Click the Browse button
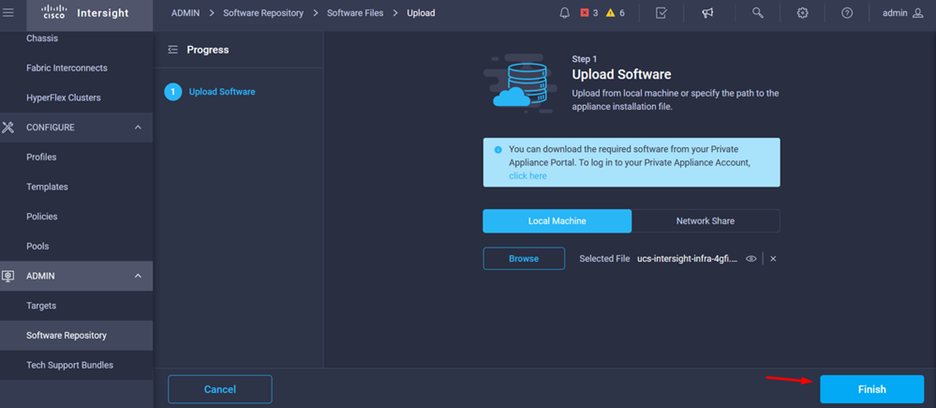This screenshot has height=408, width=936. point(524,259)
